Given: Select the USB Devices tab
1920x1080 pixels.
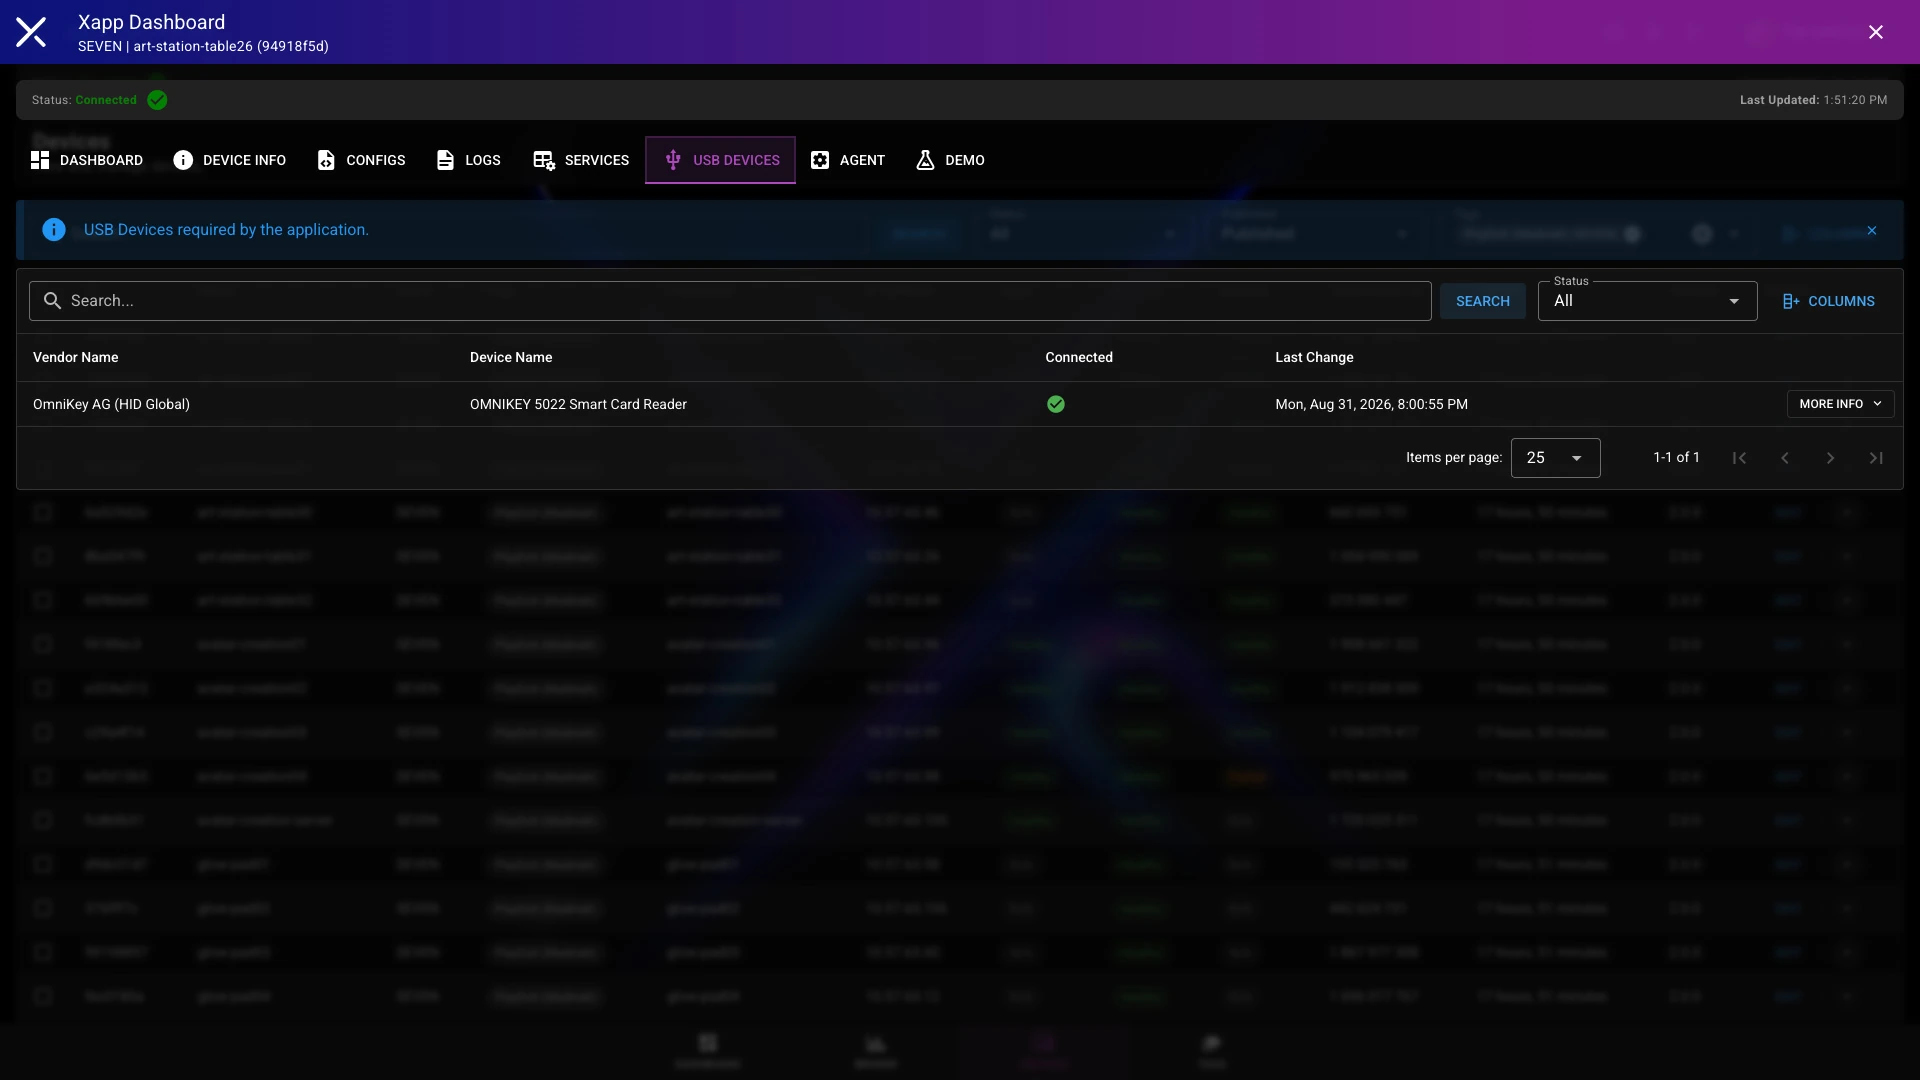Looking at the screenshot, I should pos(720,160).
